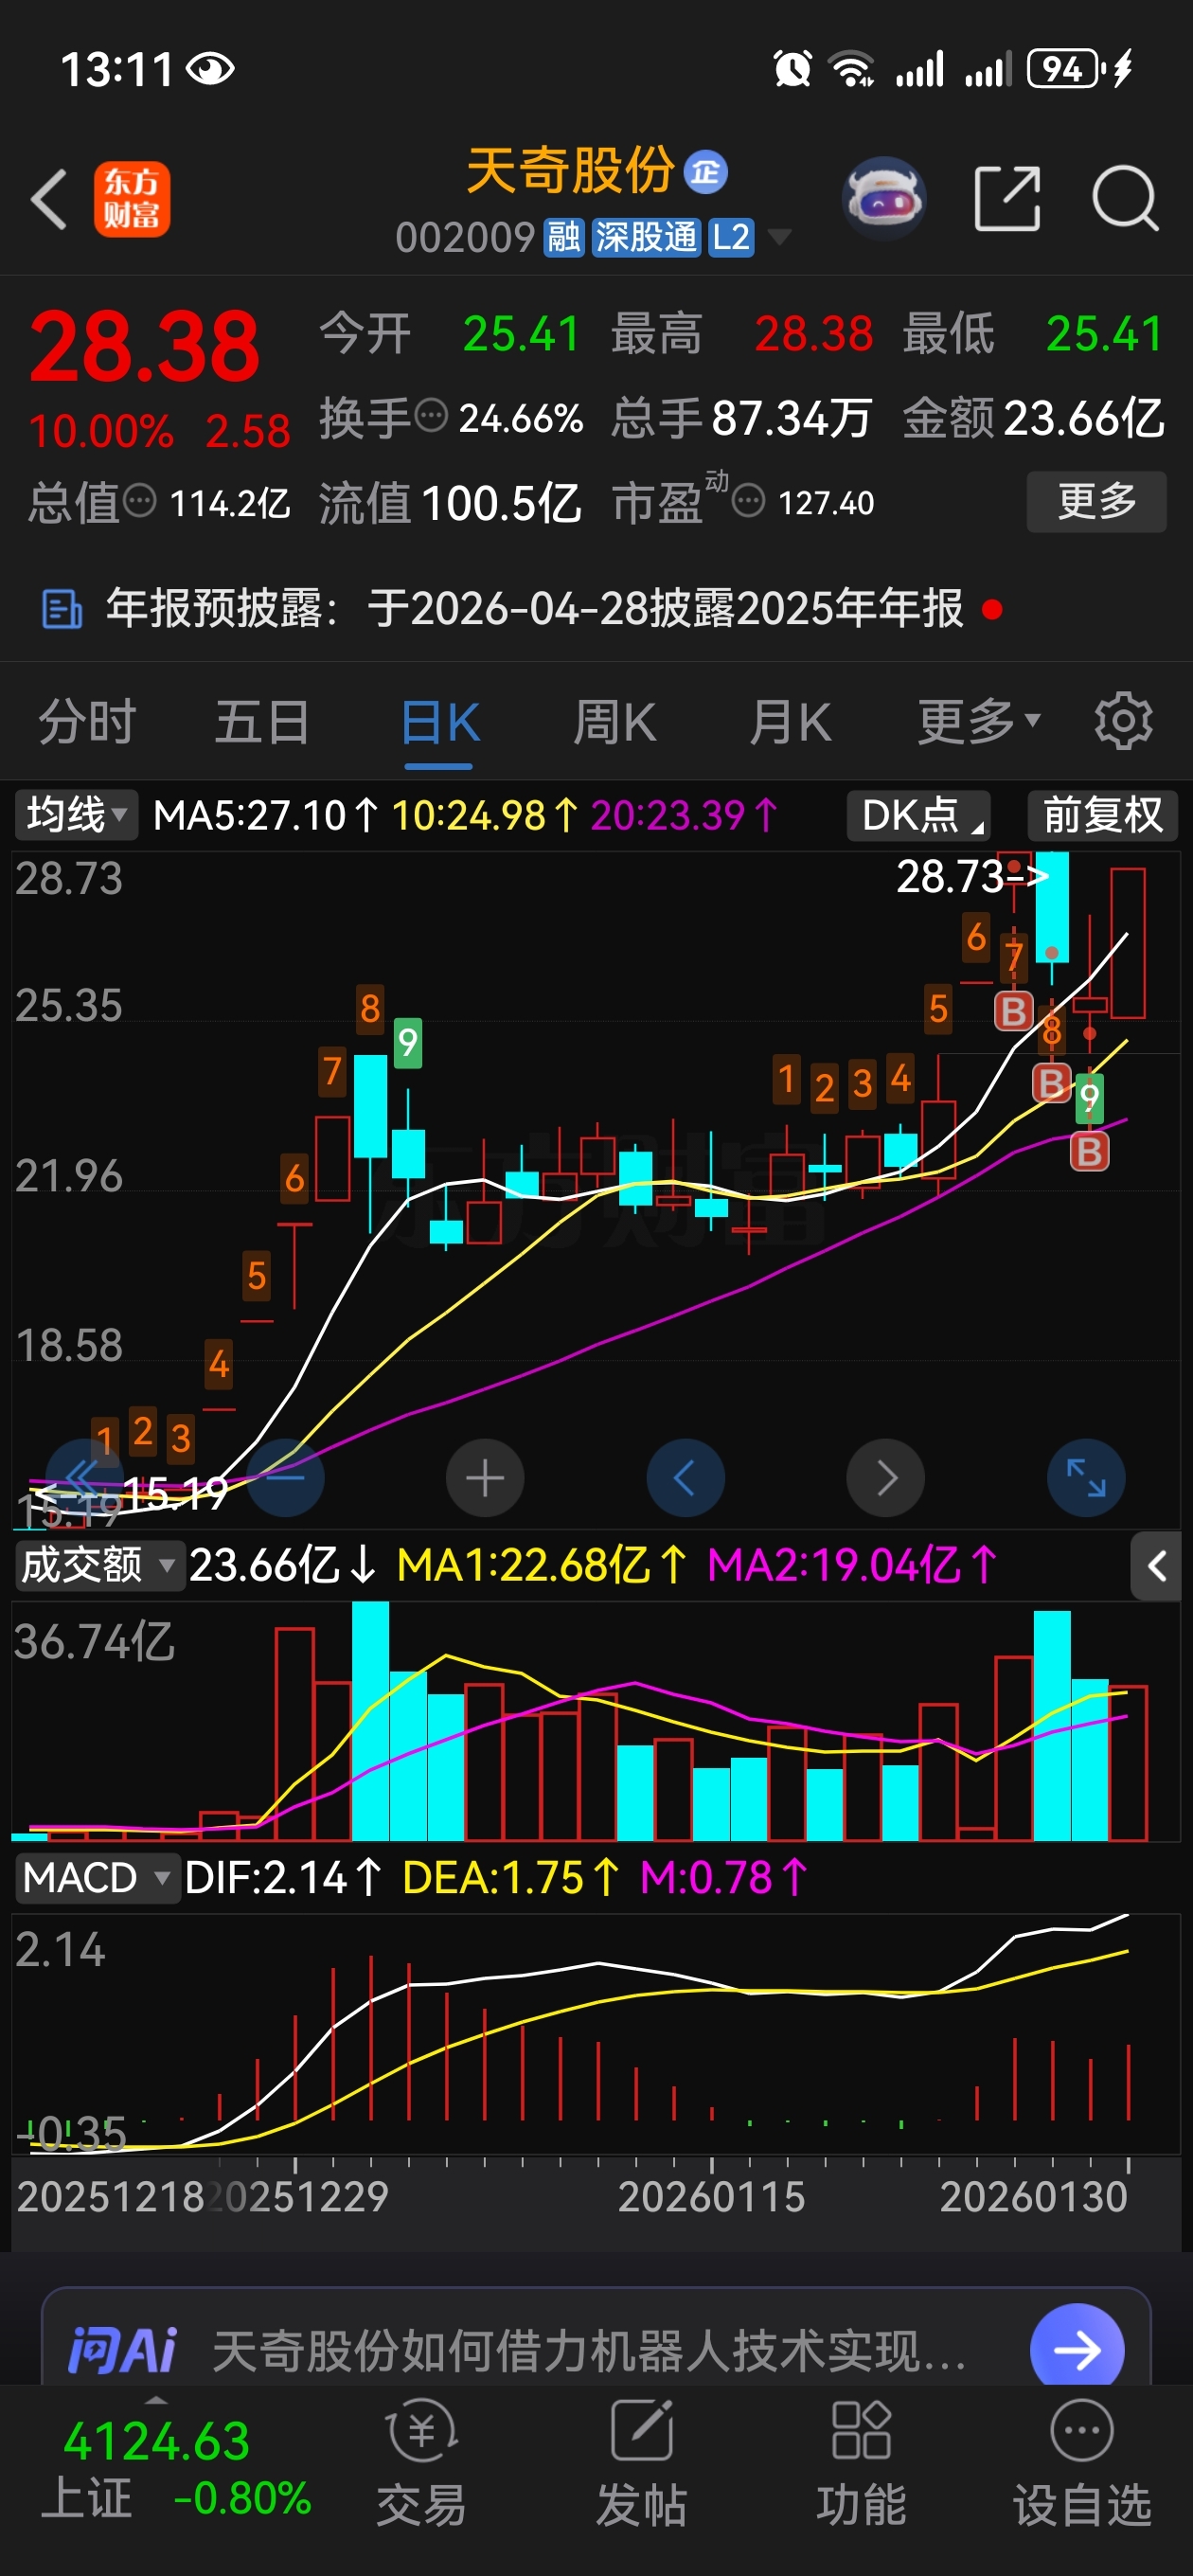Viewport: 1193px width, 2576px height.
Task: Move chart right with arrow button
Action: (x=886, y=1478)
